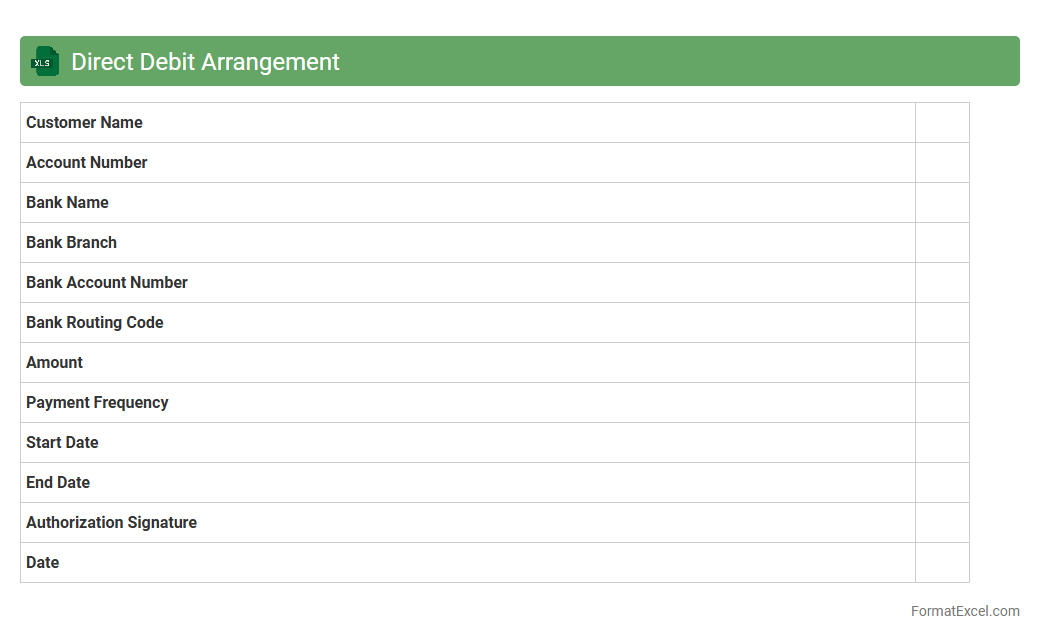Click the Authorization Signature label
The width and height of the screenshot is (1040, 640).
[x=111, y=523]
